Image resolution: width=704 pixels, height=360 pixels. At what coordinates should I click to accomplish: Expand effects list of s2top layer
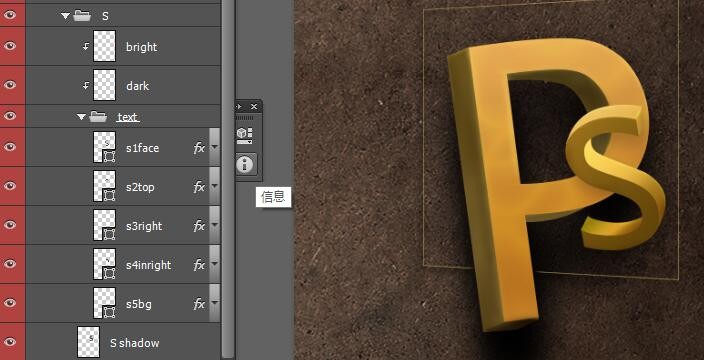tap(215, 186)
